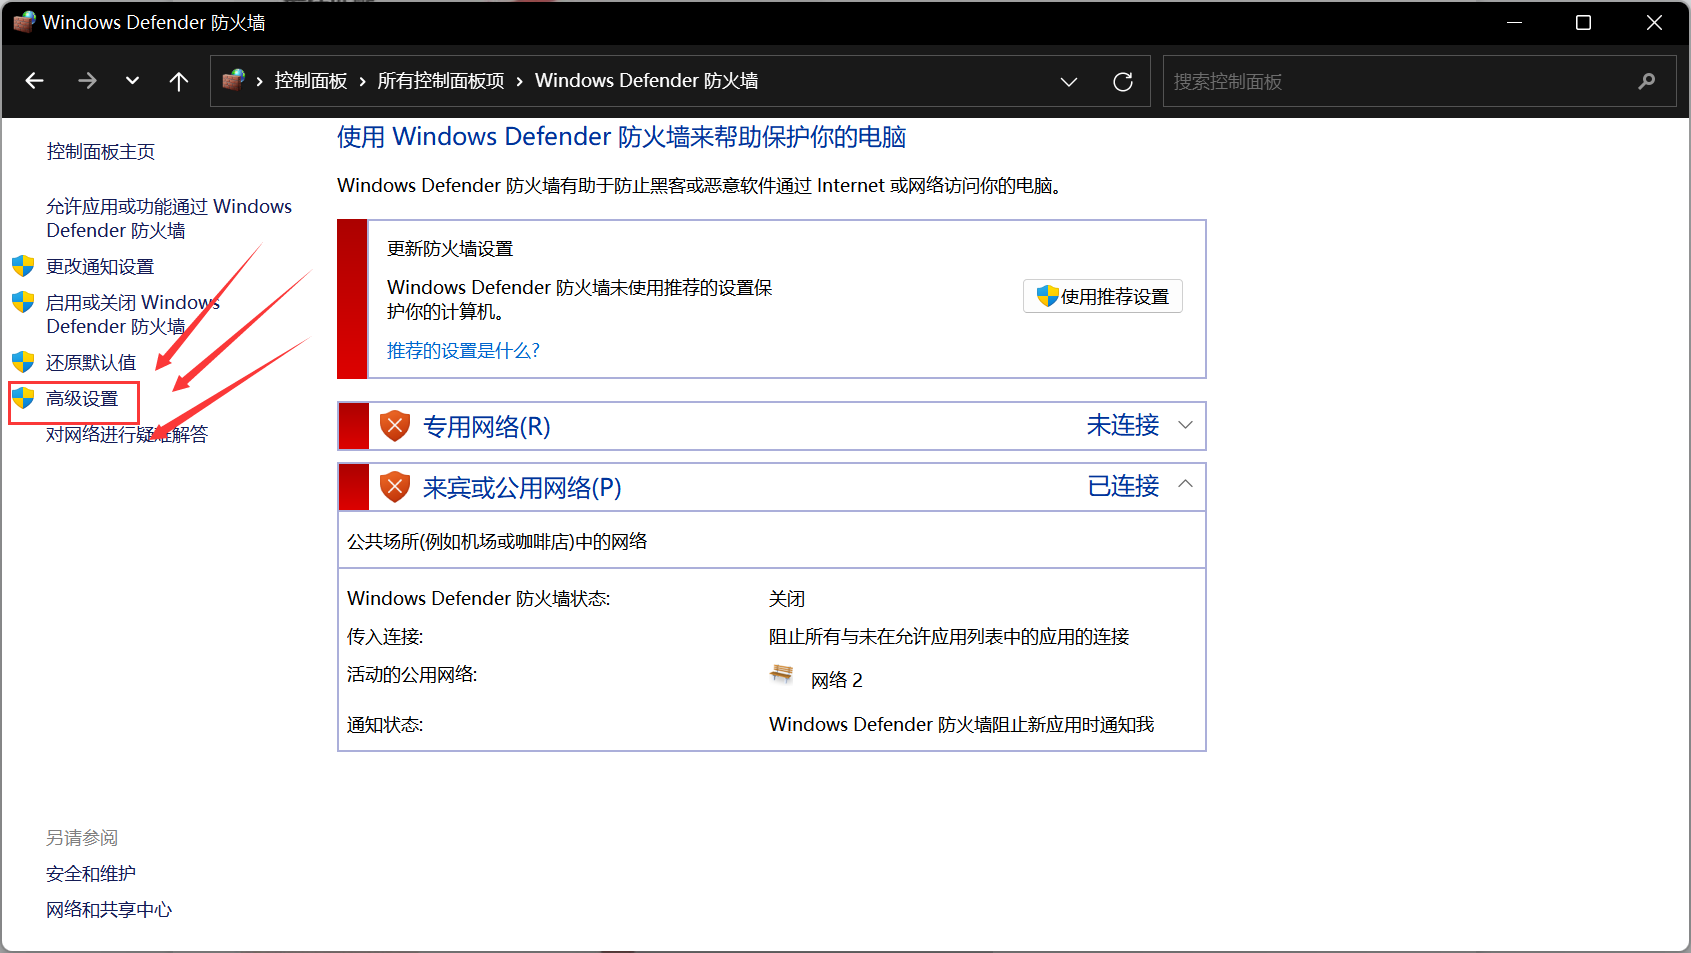The height and width of the screenshot is (953, 1691).
Task: Open the address bar history dropdown
Action: [x=1068, y=82]
